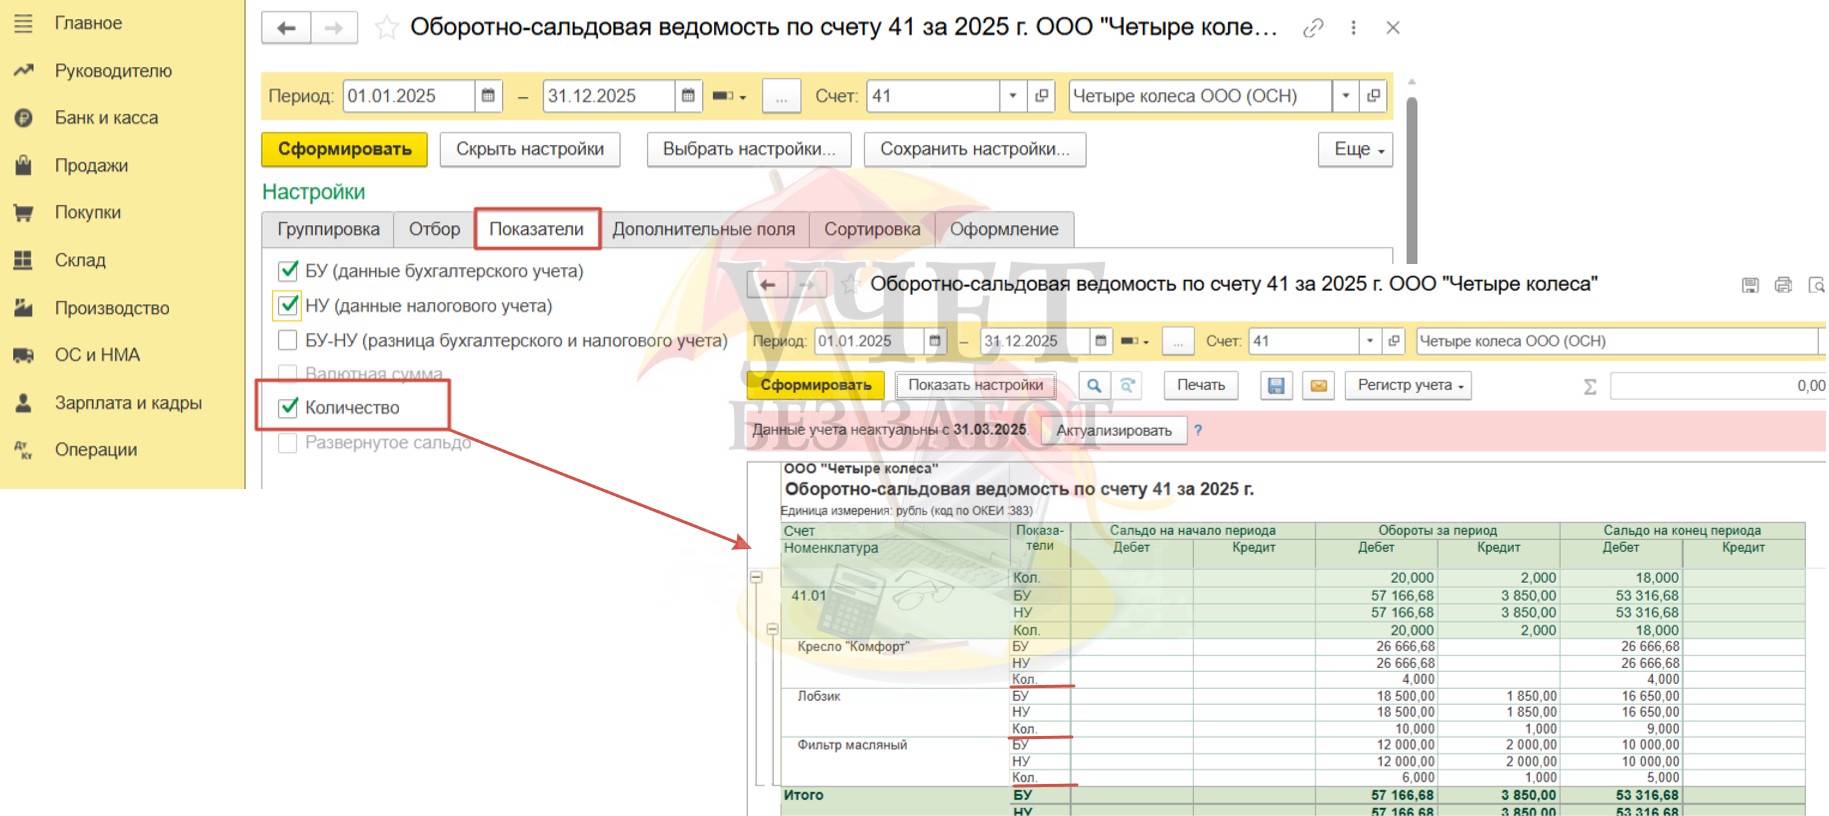Click the end date field 31.12.2025
Screen dimensions: 1829x816
608,96
